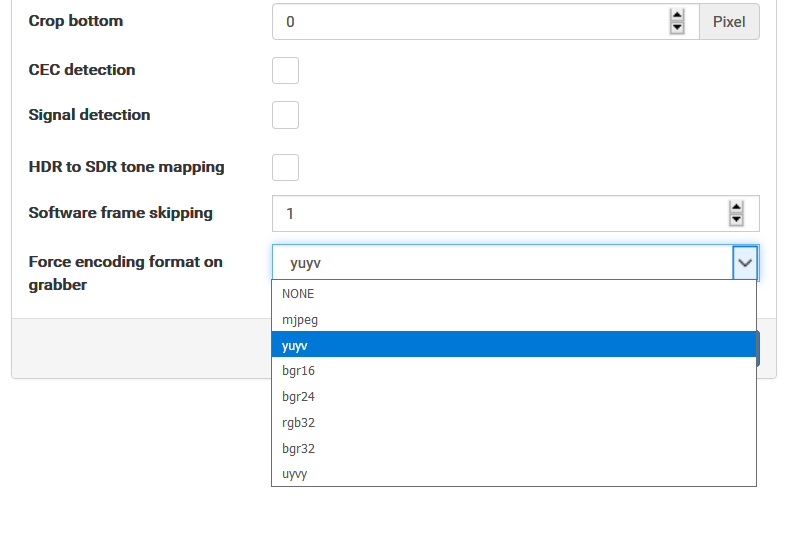Image resolution: width=799 pixels, height=546 pixels.
Task: Decrease the Crop bottom value using down arrow
Action: coord(677,27)
